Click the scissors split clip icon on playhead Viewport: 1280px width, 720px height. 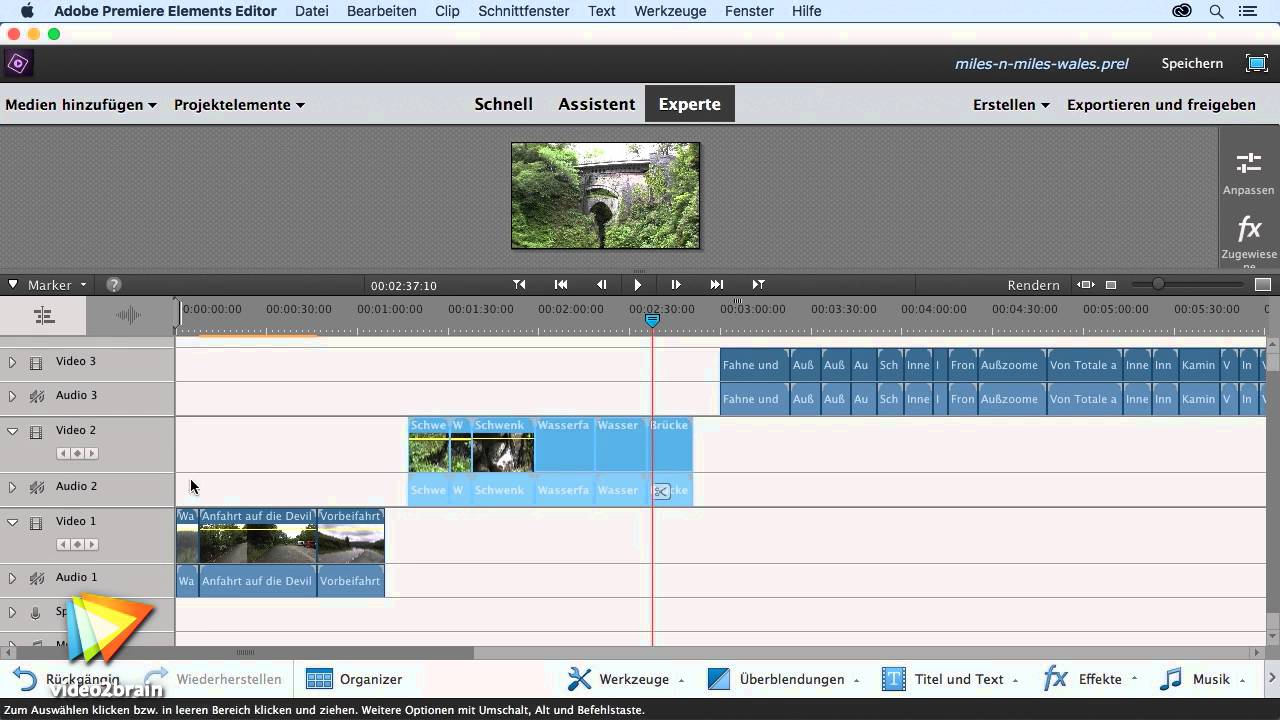coord(661,491)
